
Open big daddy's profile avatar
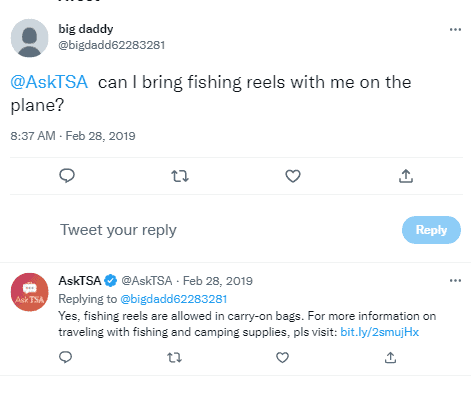(29, 38)
